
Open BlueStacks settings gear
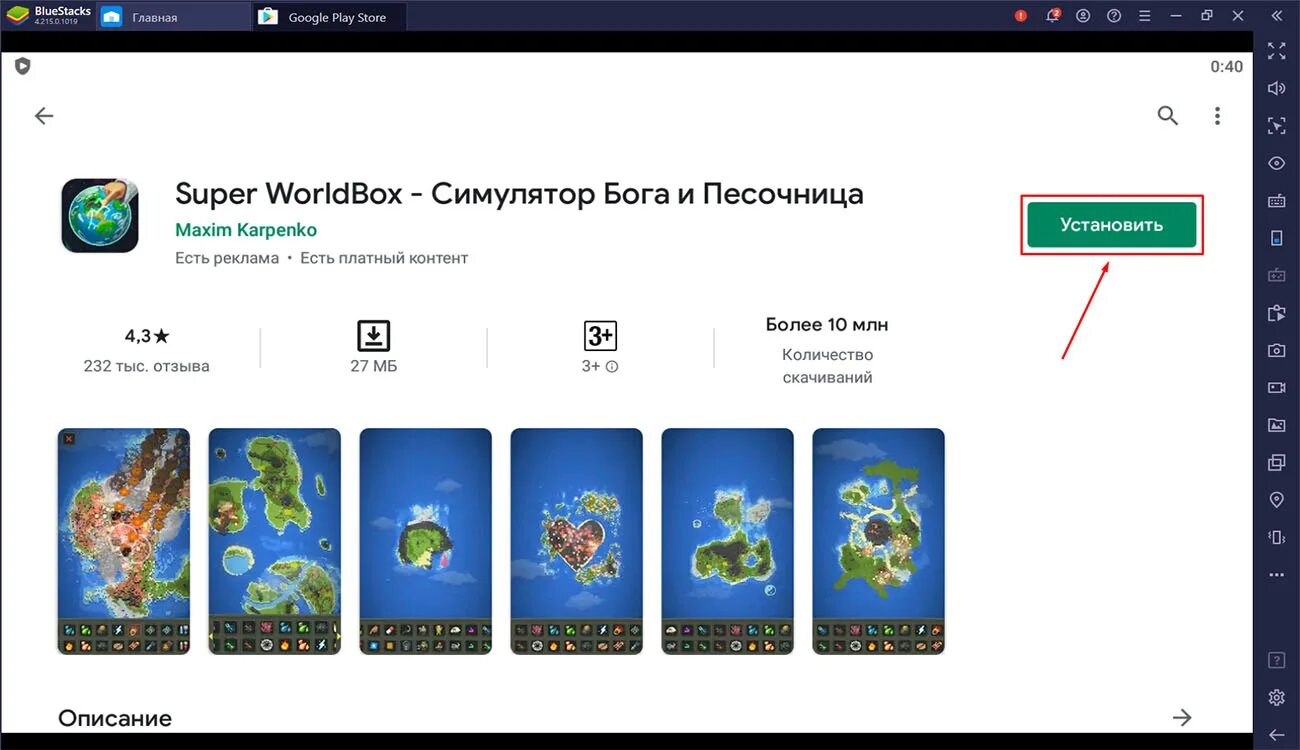click(x=1276, y=698)
